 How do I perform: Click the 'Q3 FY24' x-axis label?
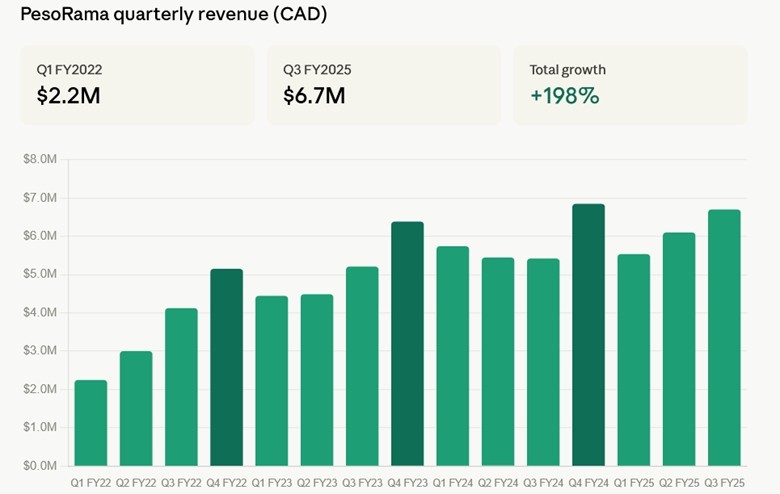543,483
